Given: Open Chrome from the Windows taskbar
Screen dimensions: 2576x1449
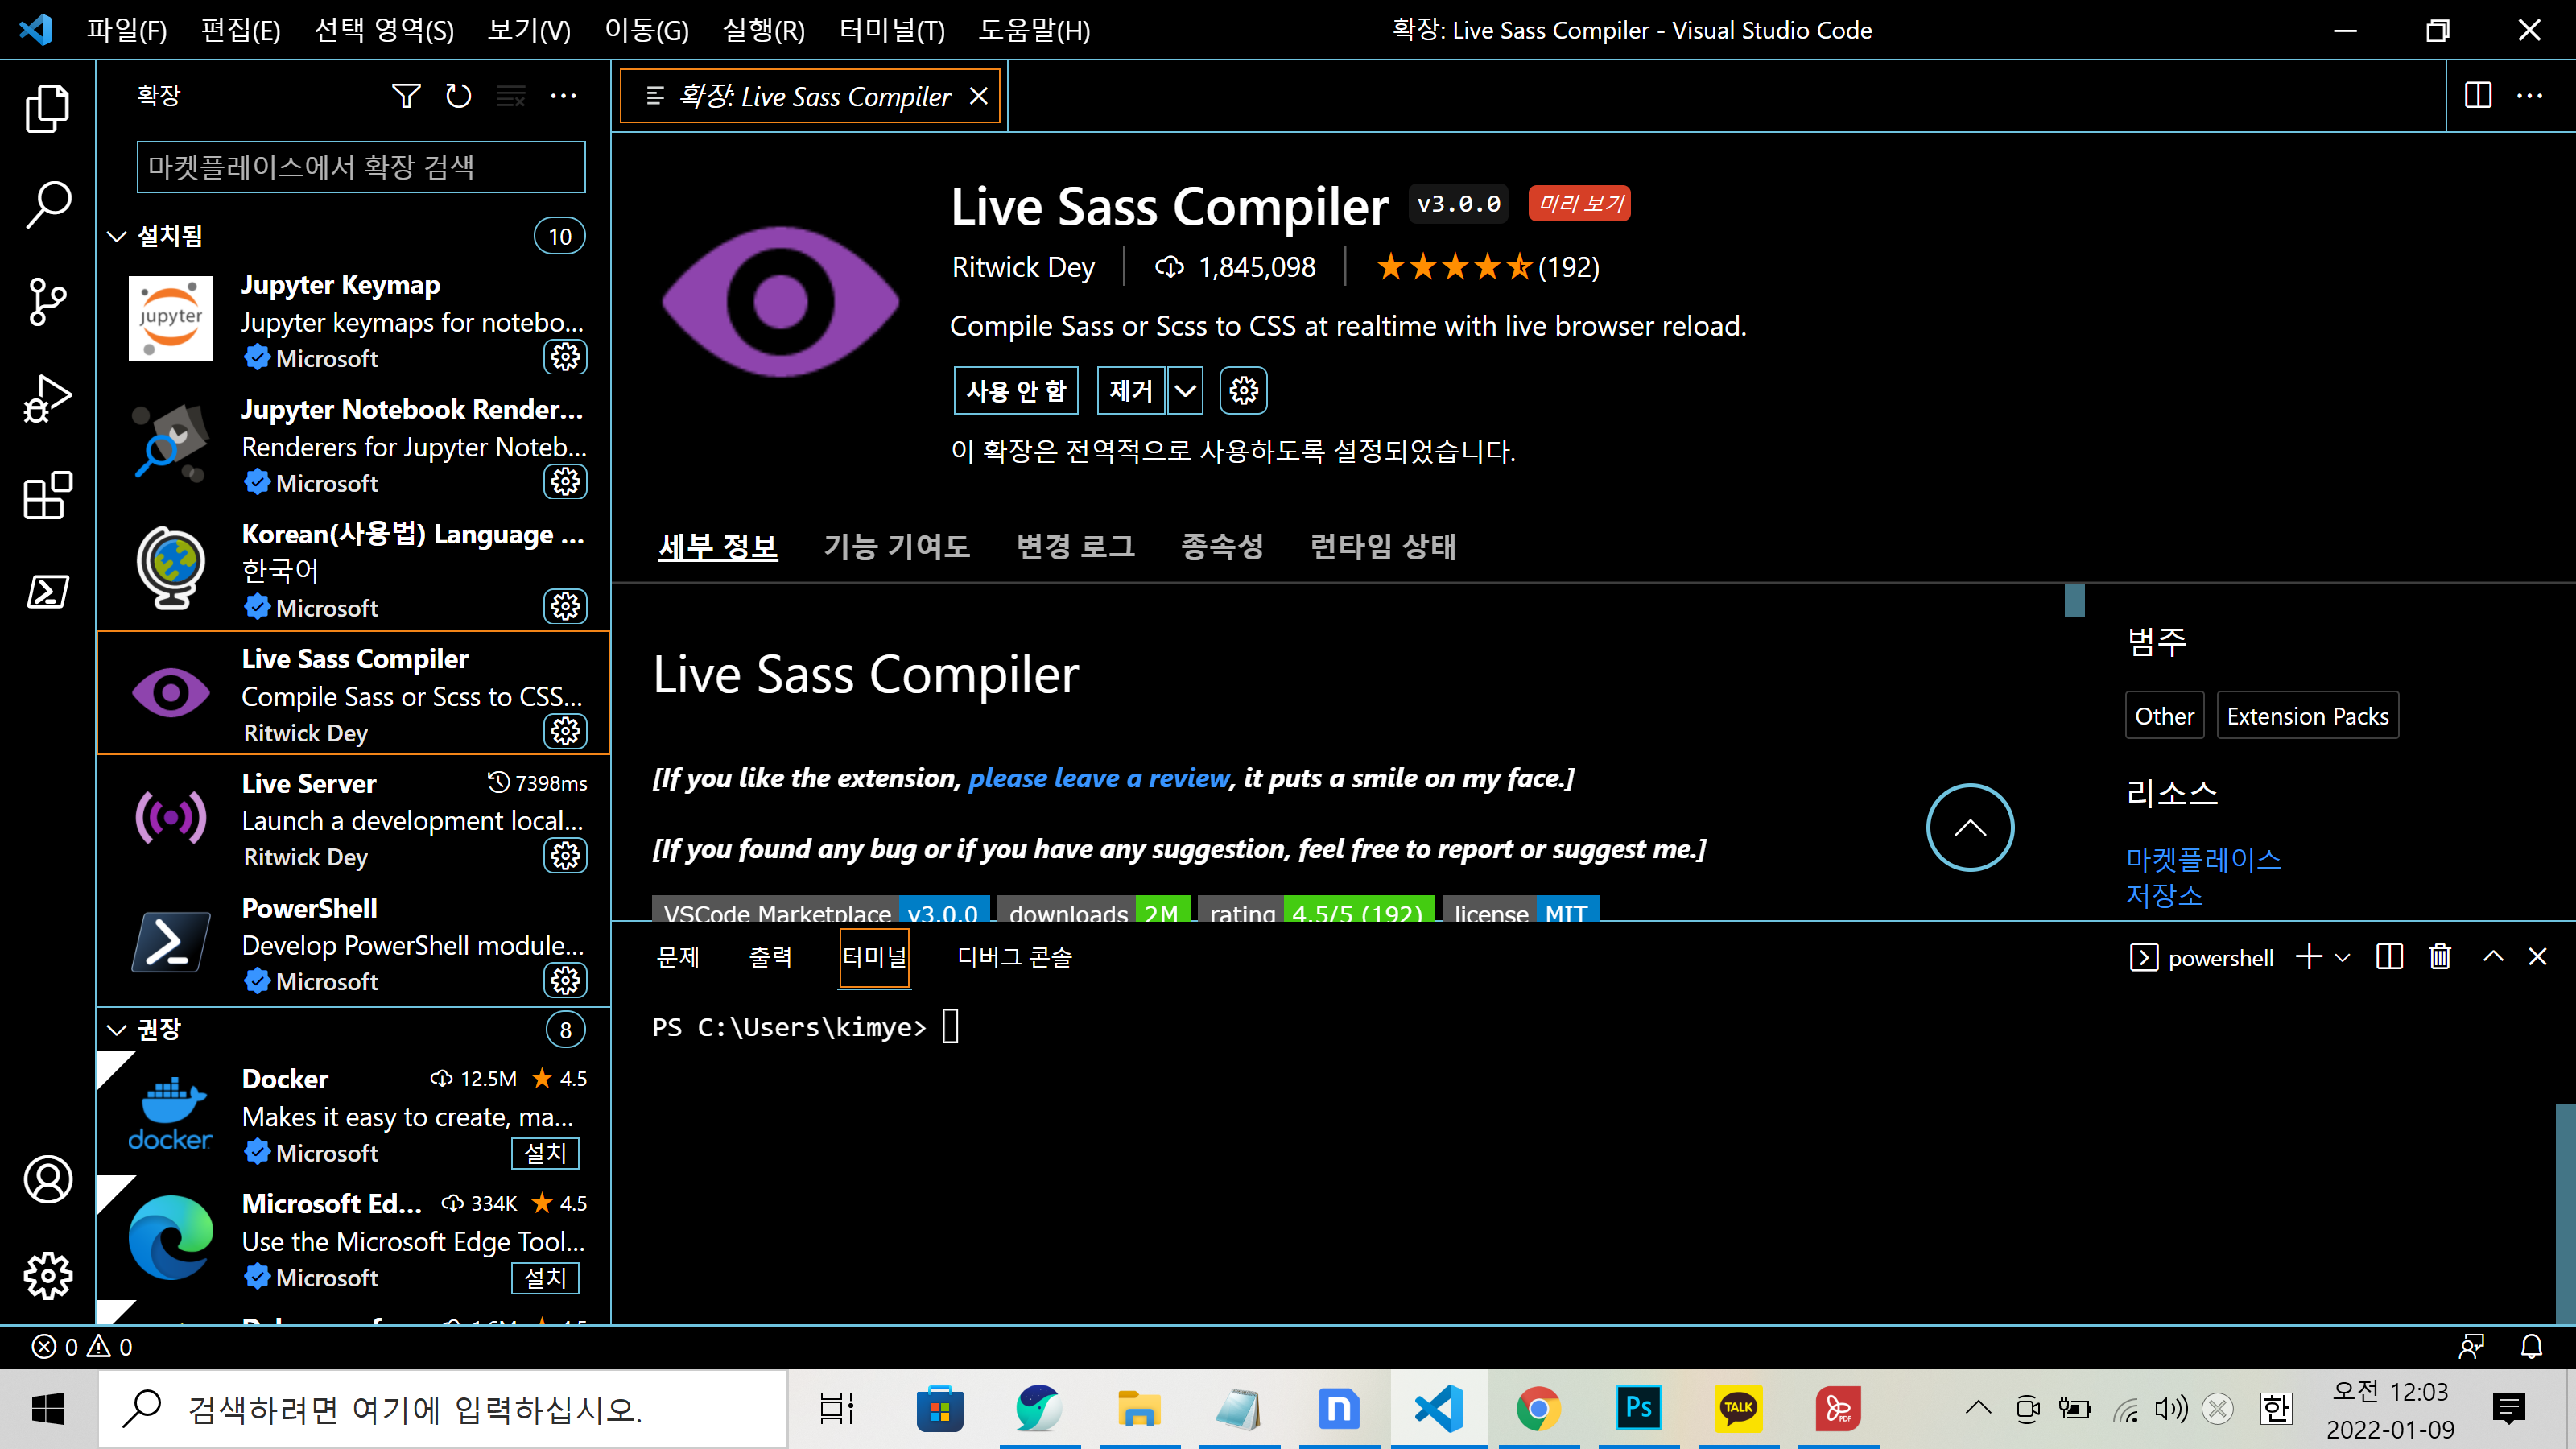Looking at the screenshot, I should (1538, 1408).
